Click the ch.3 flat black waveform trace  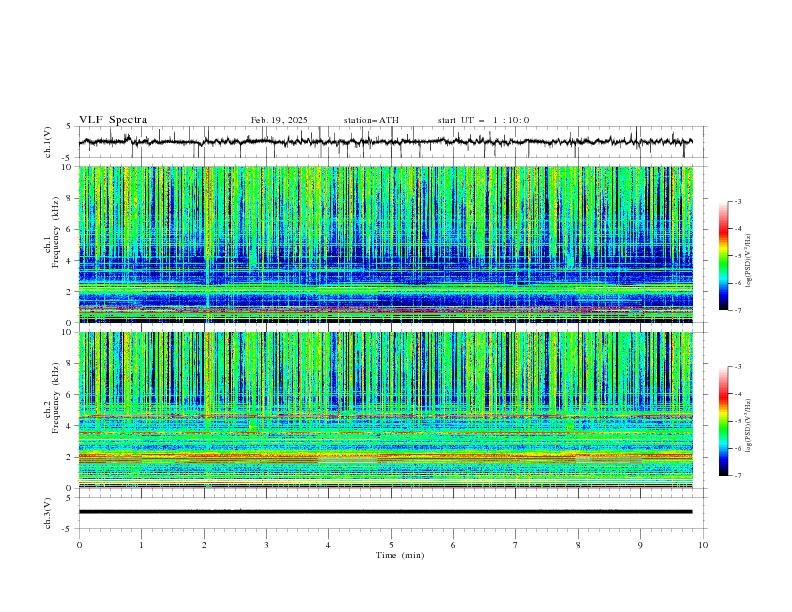click(385, 512)
